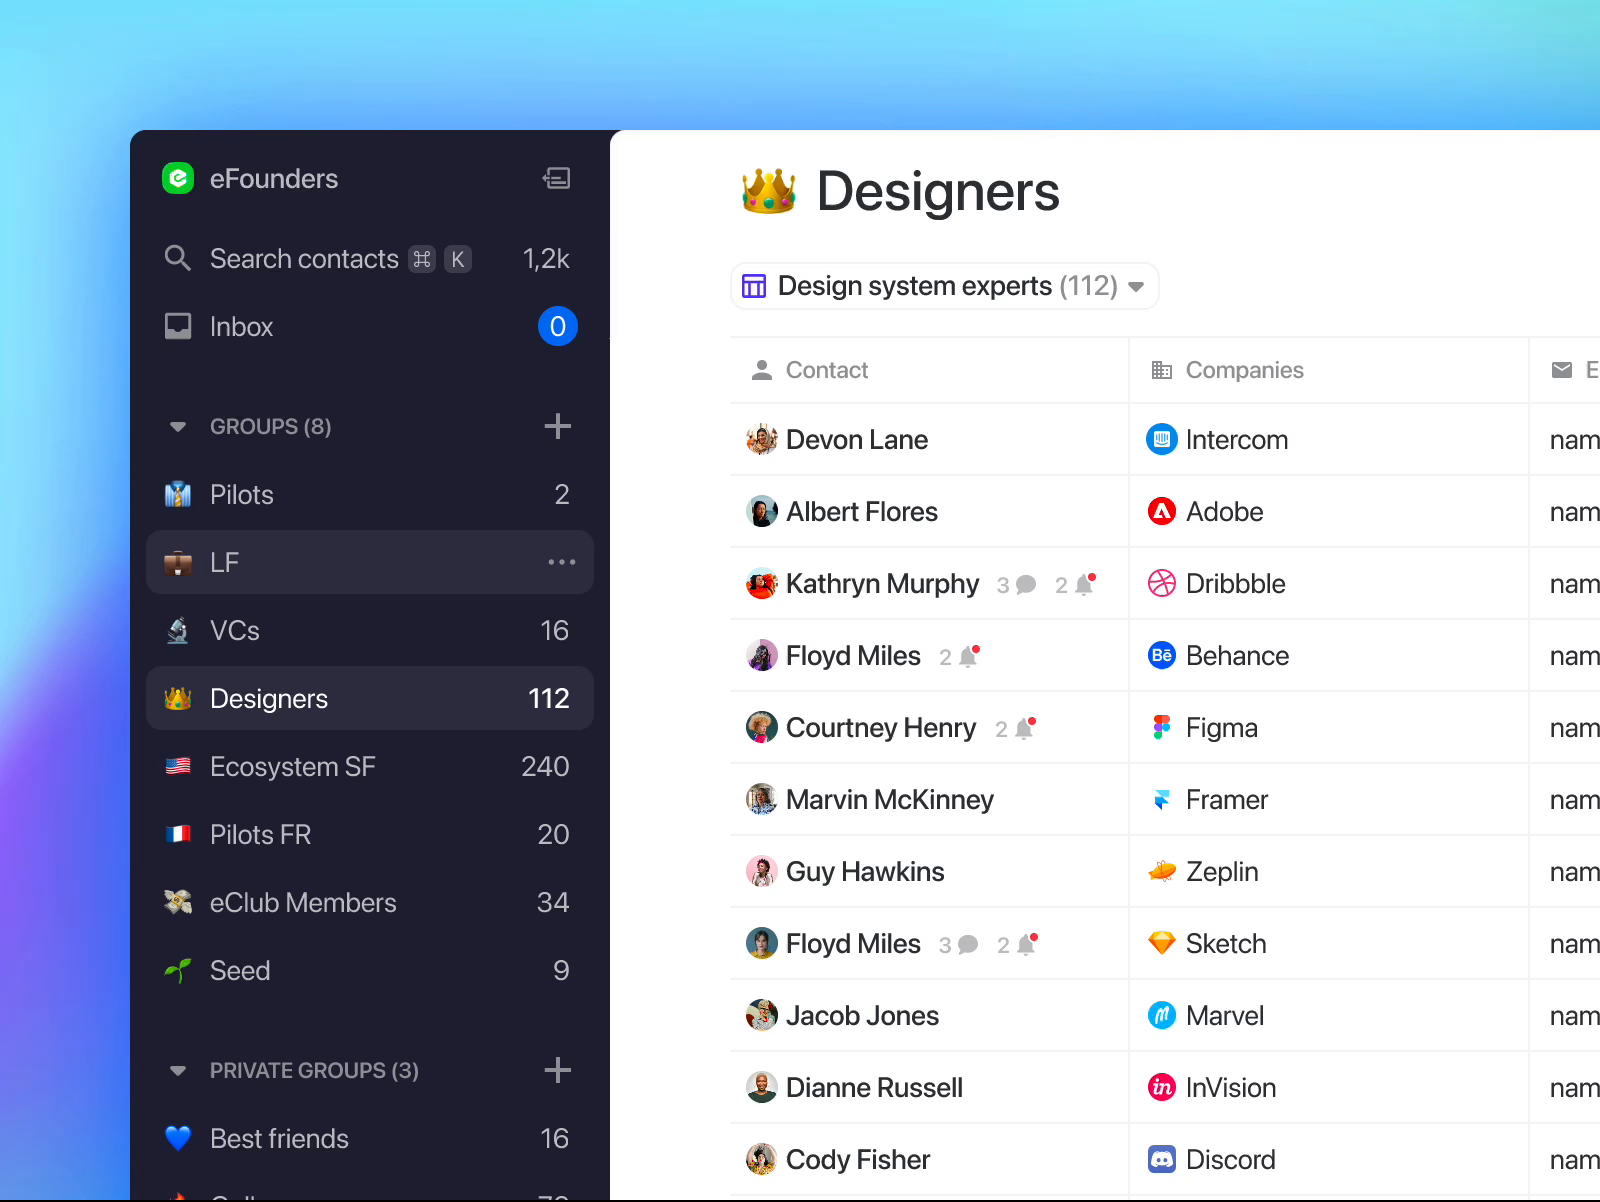The image size is (1600, 1202).
Task: Add a new group with the plus icon
Action: [x=558, y=426]
